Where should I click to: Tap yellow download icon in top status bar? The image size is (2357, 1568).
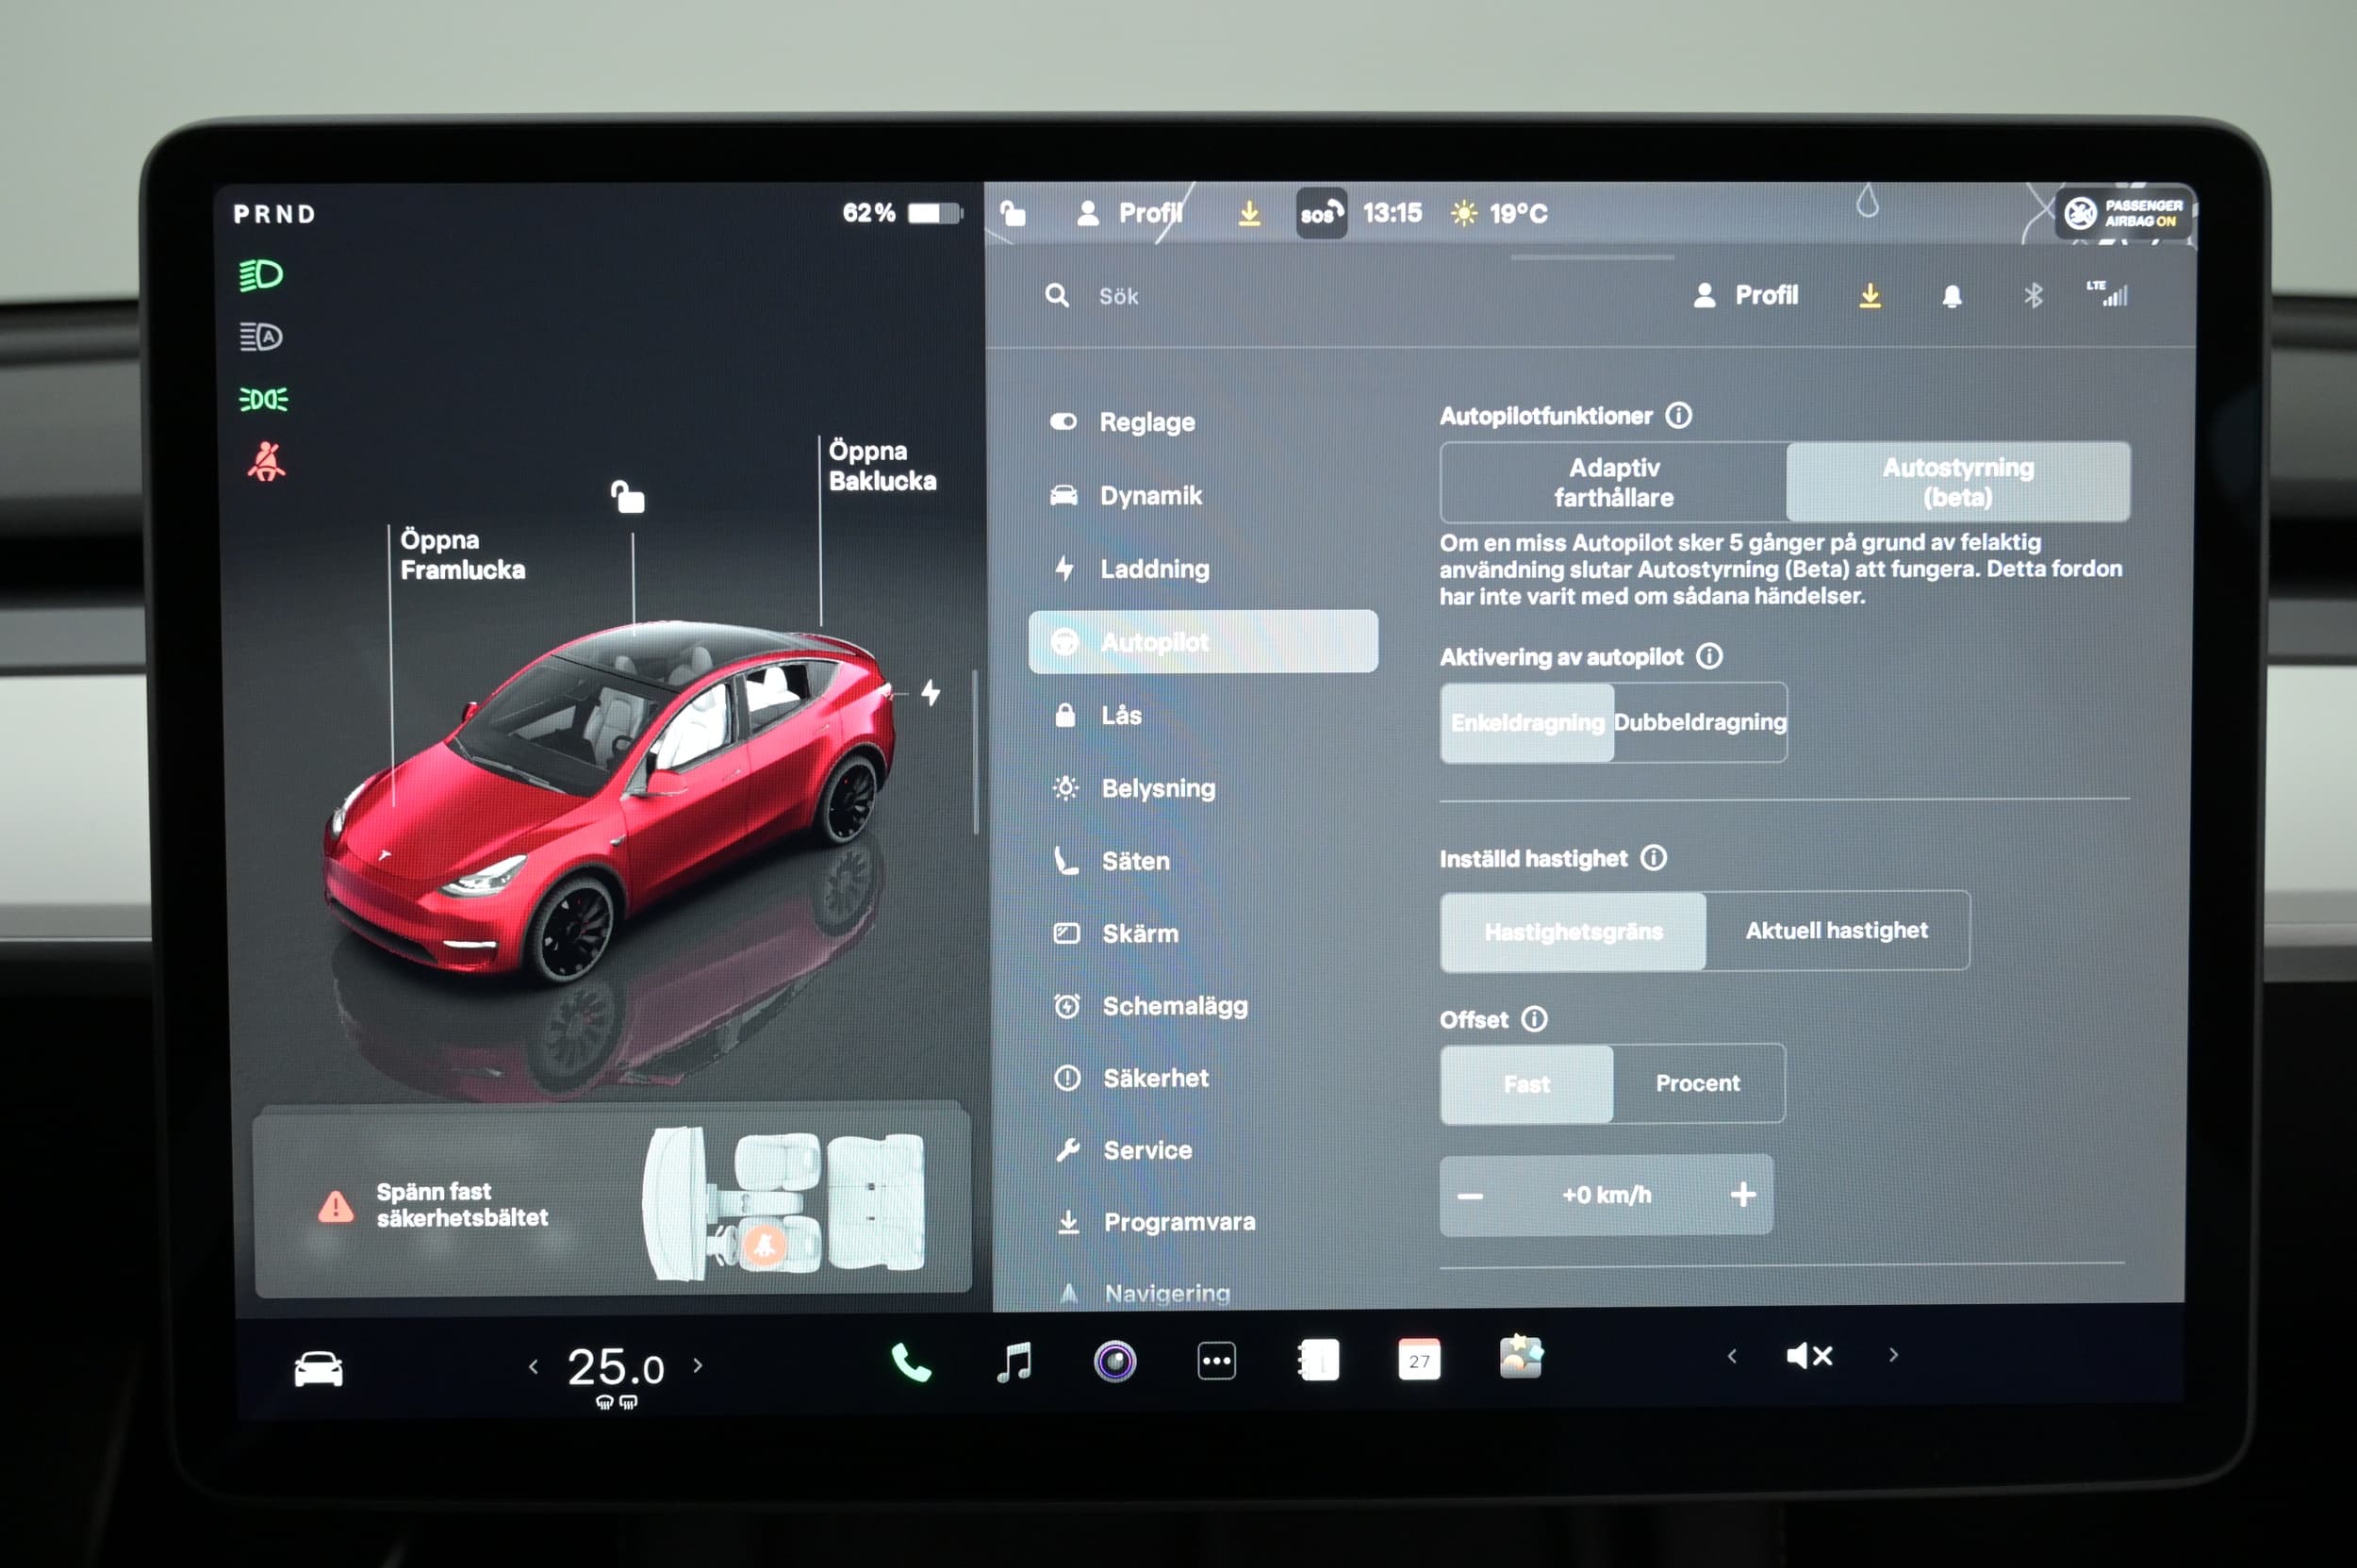pos(1249,213)
